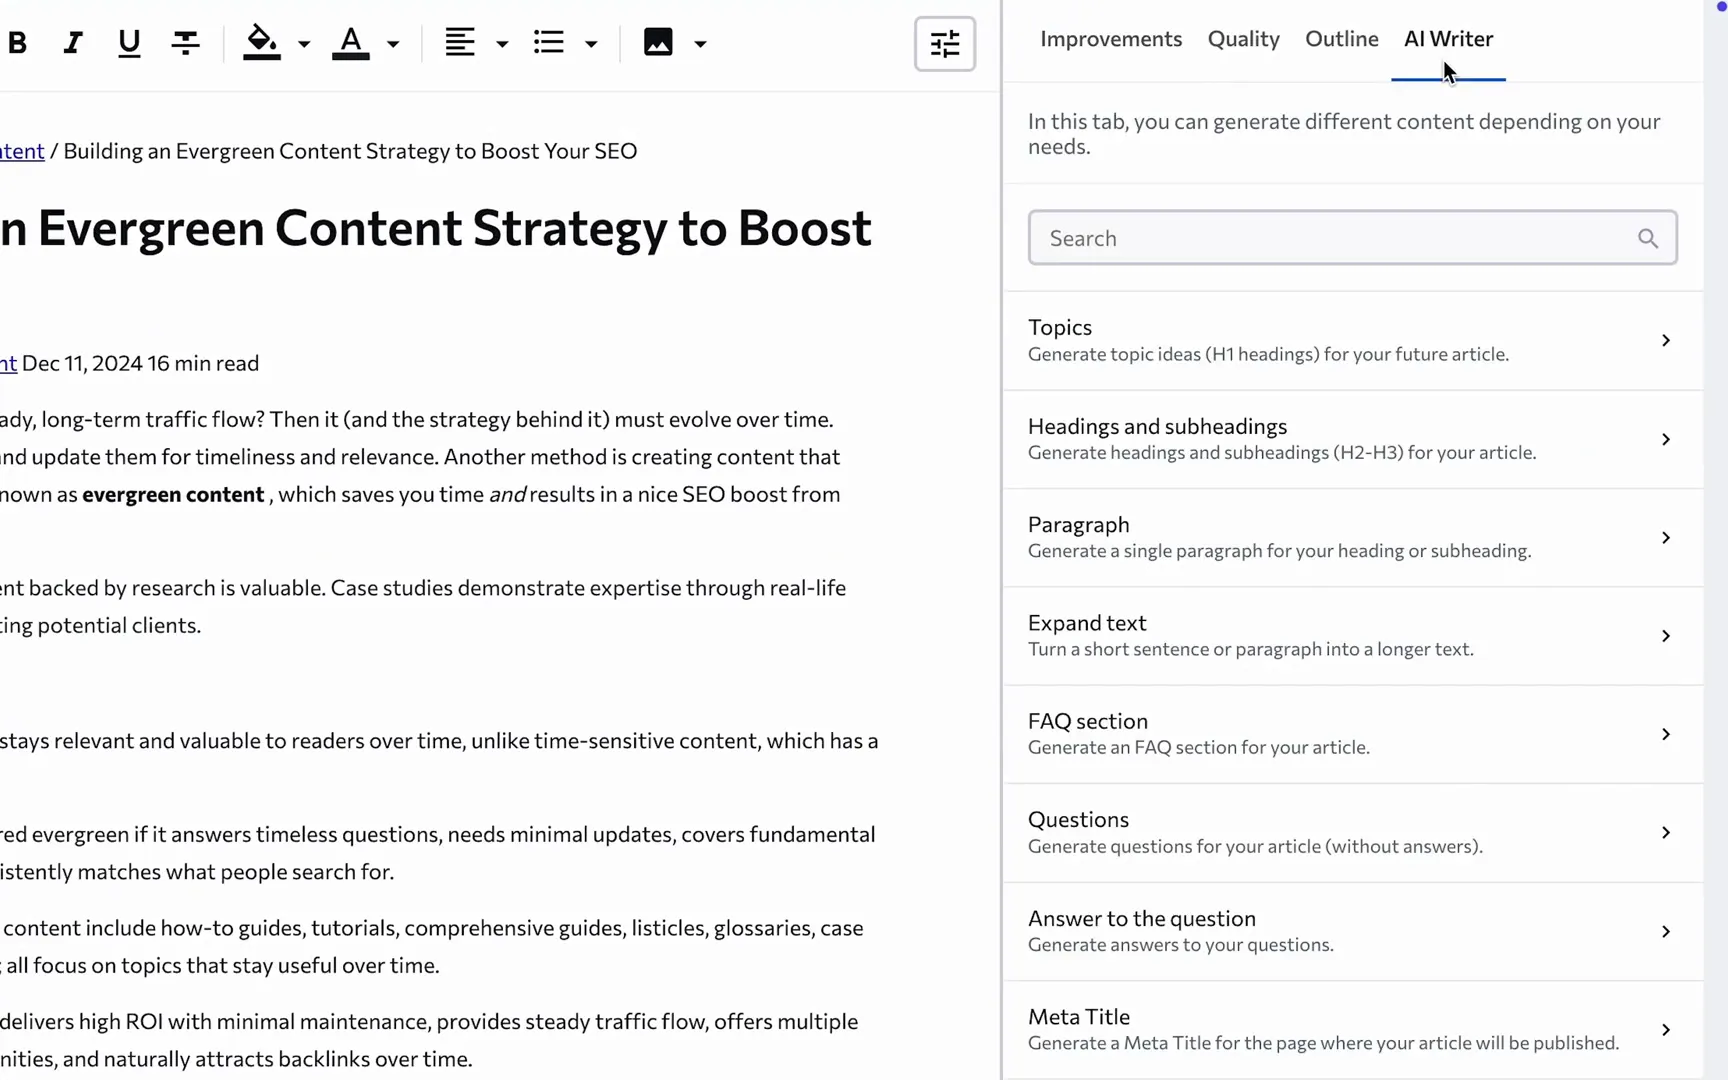Open the breadcrumb content link
The image size is (1728, 1080).
pos(21,150)
